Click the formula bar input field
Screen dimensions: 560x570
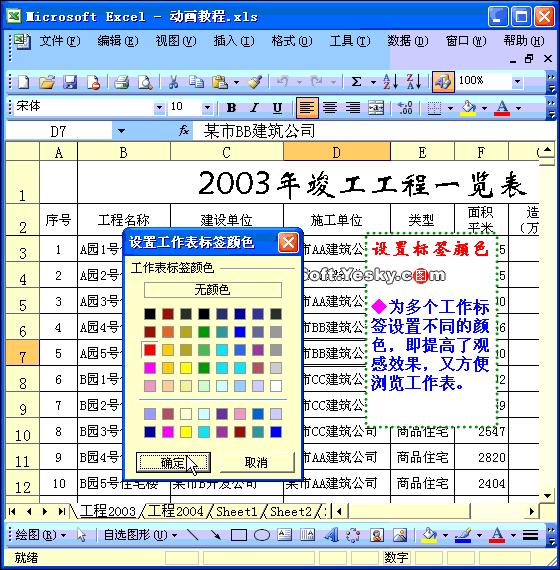375,131
